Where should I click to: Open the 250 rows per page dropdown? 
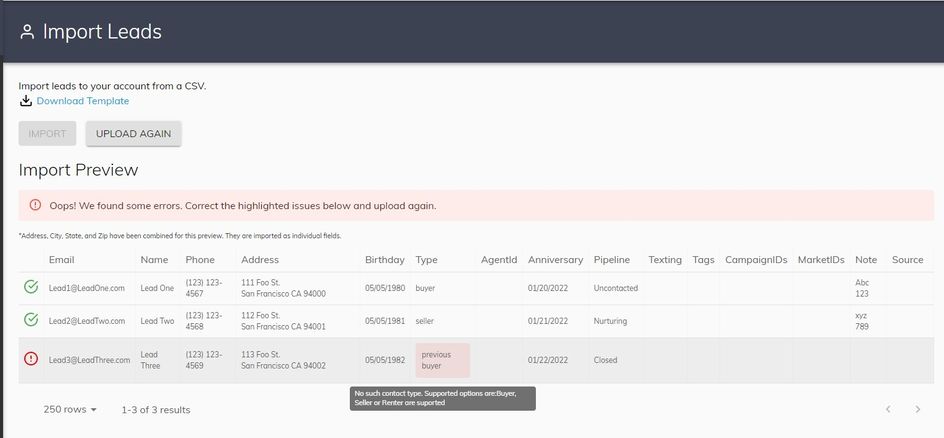tap(70, 409)
